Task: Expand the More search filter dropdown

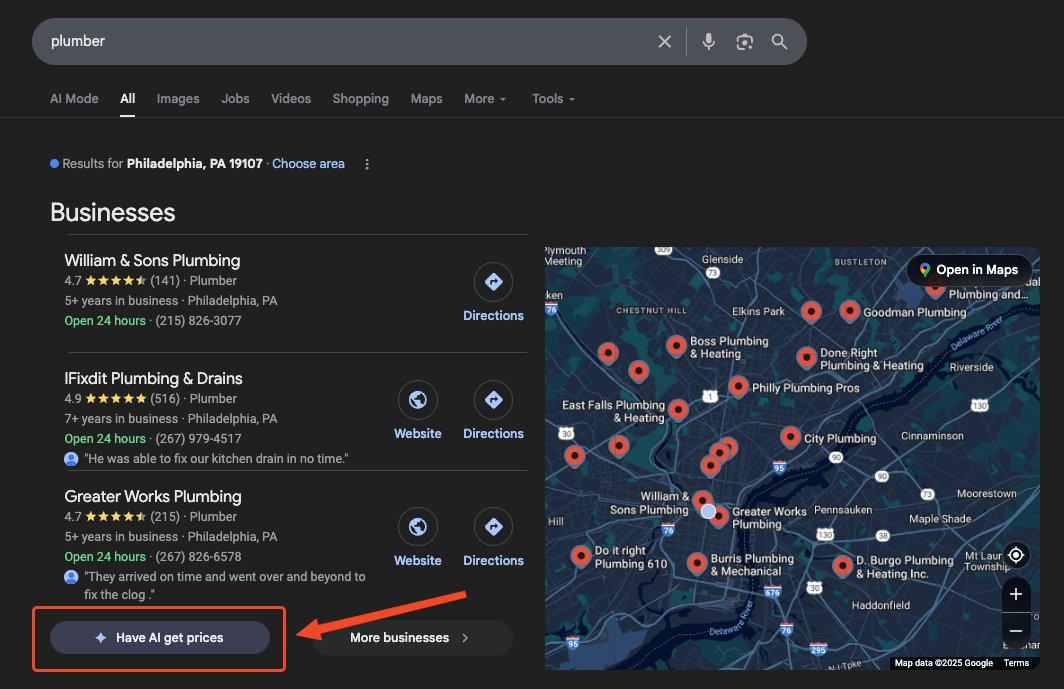Action: 485,99
